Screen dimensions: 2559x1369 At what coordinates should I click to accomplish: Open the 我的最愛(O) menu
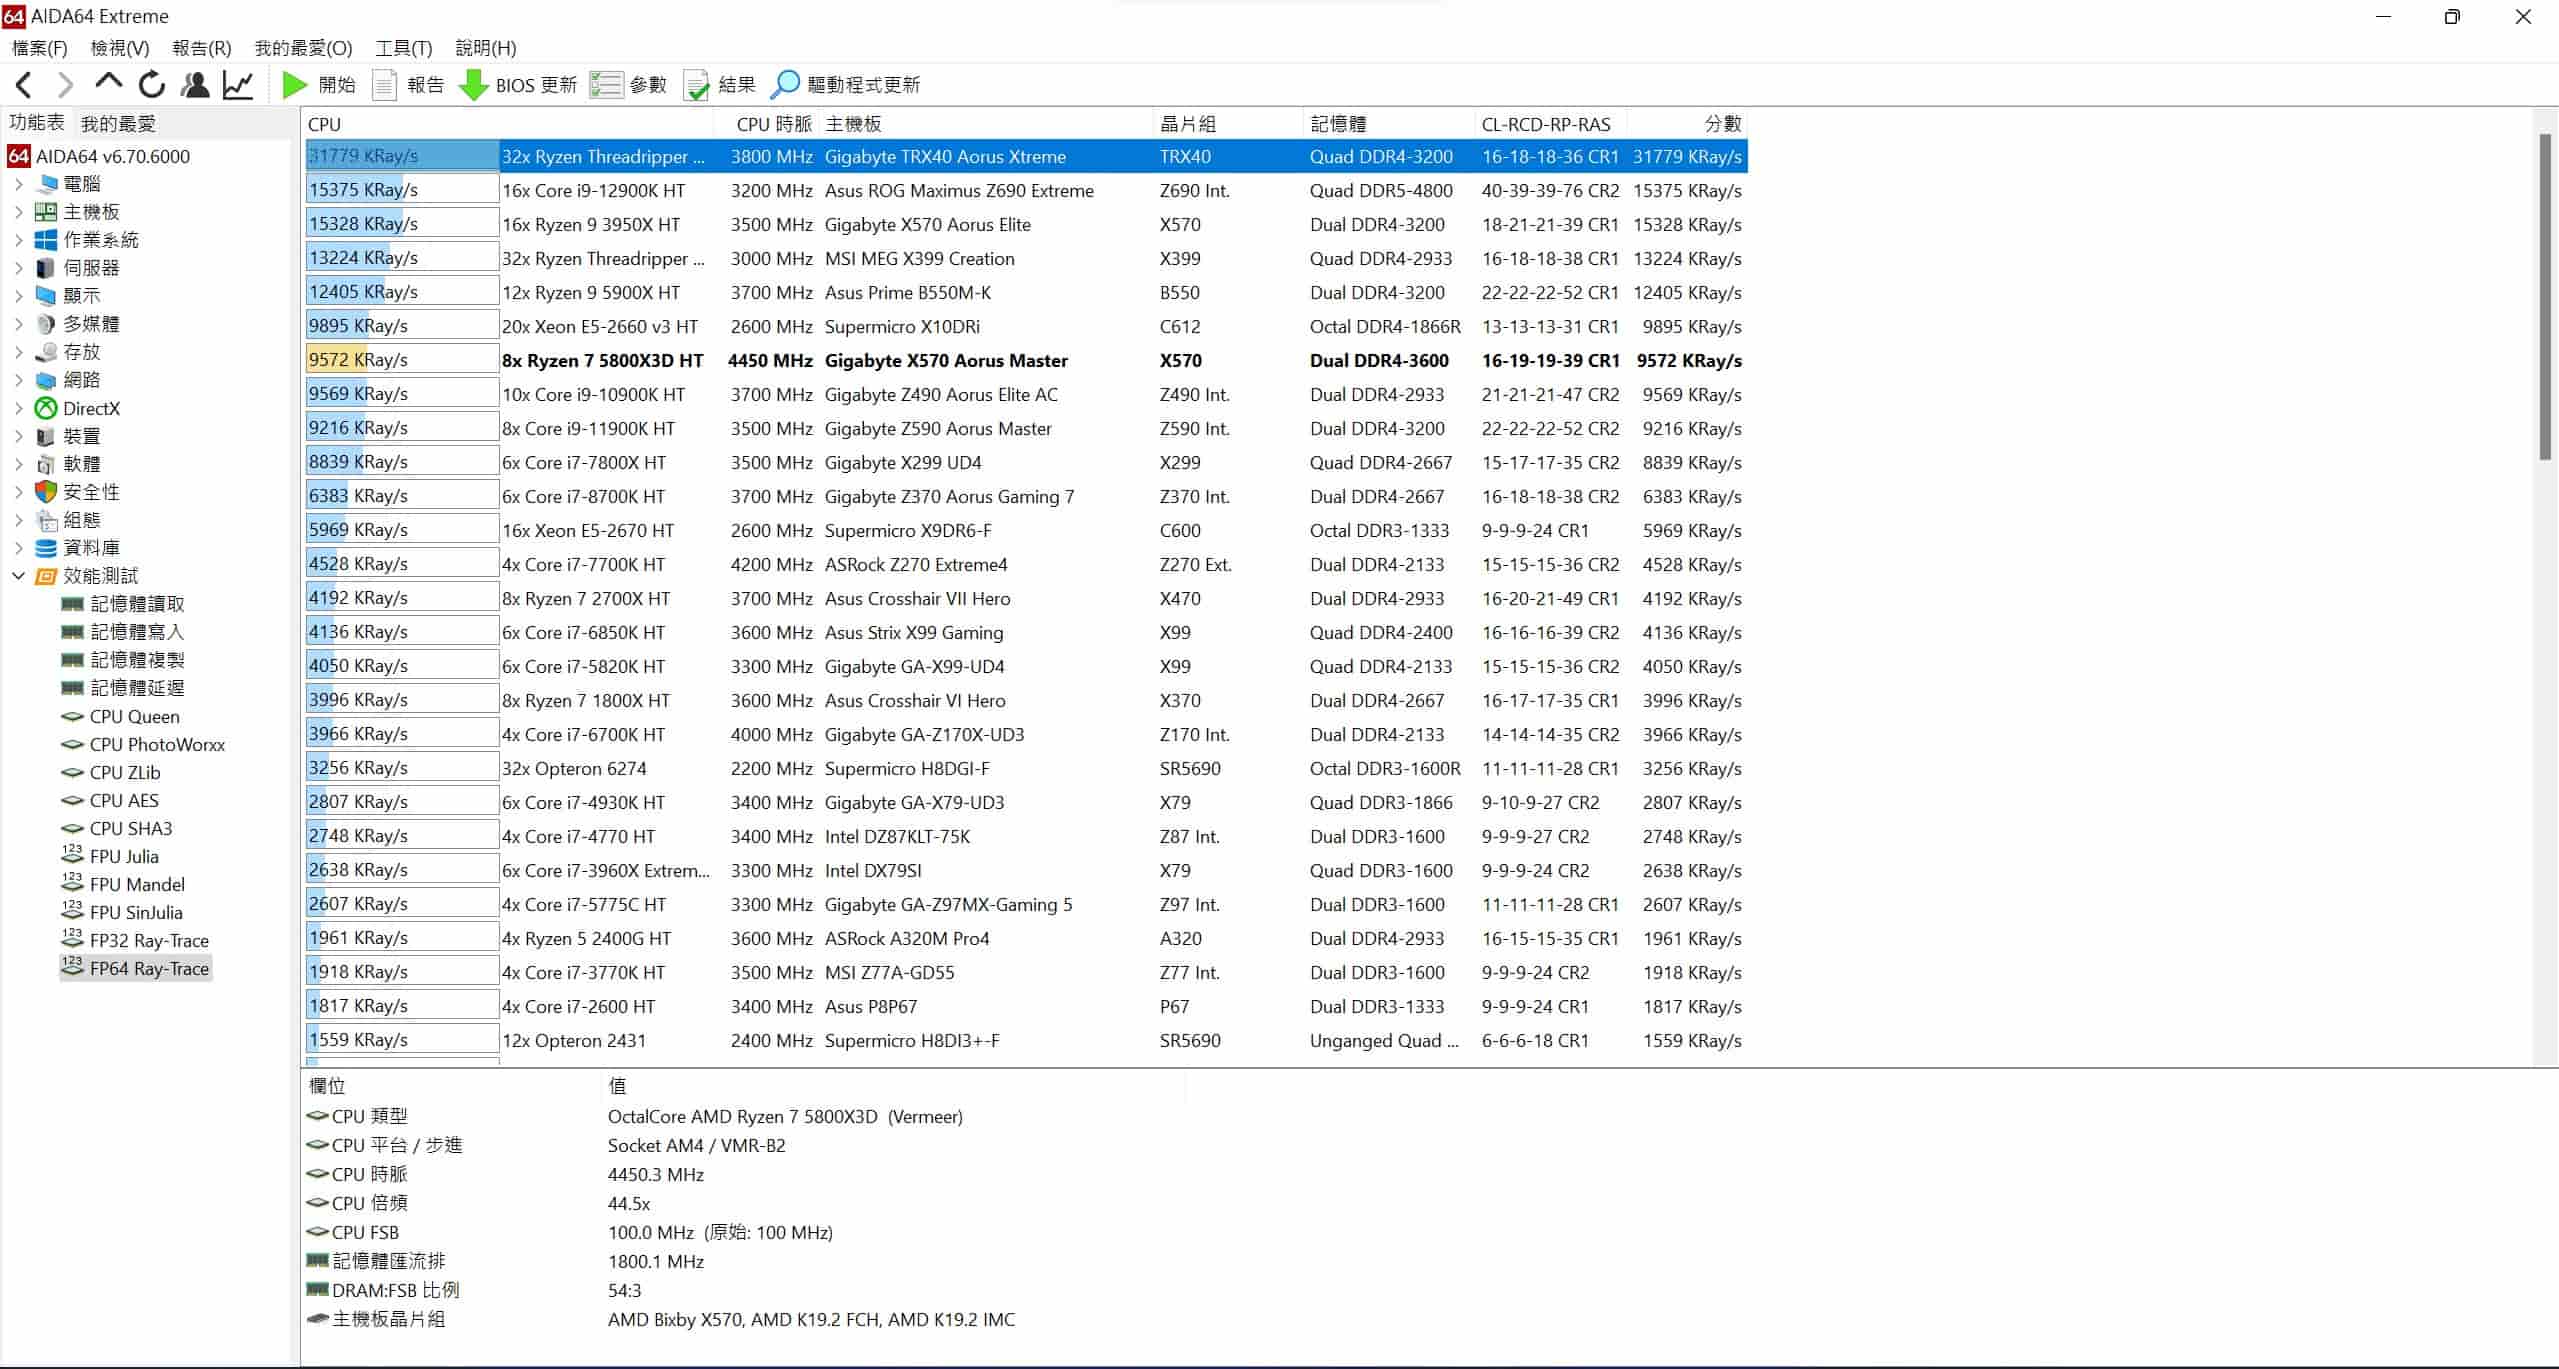point(303,48)
